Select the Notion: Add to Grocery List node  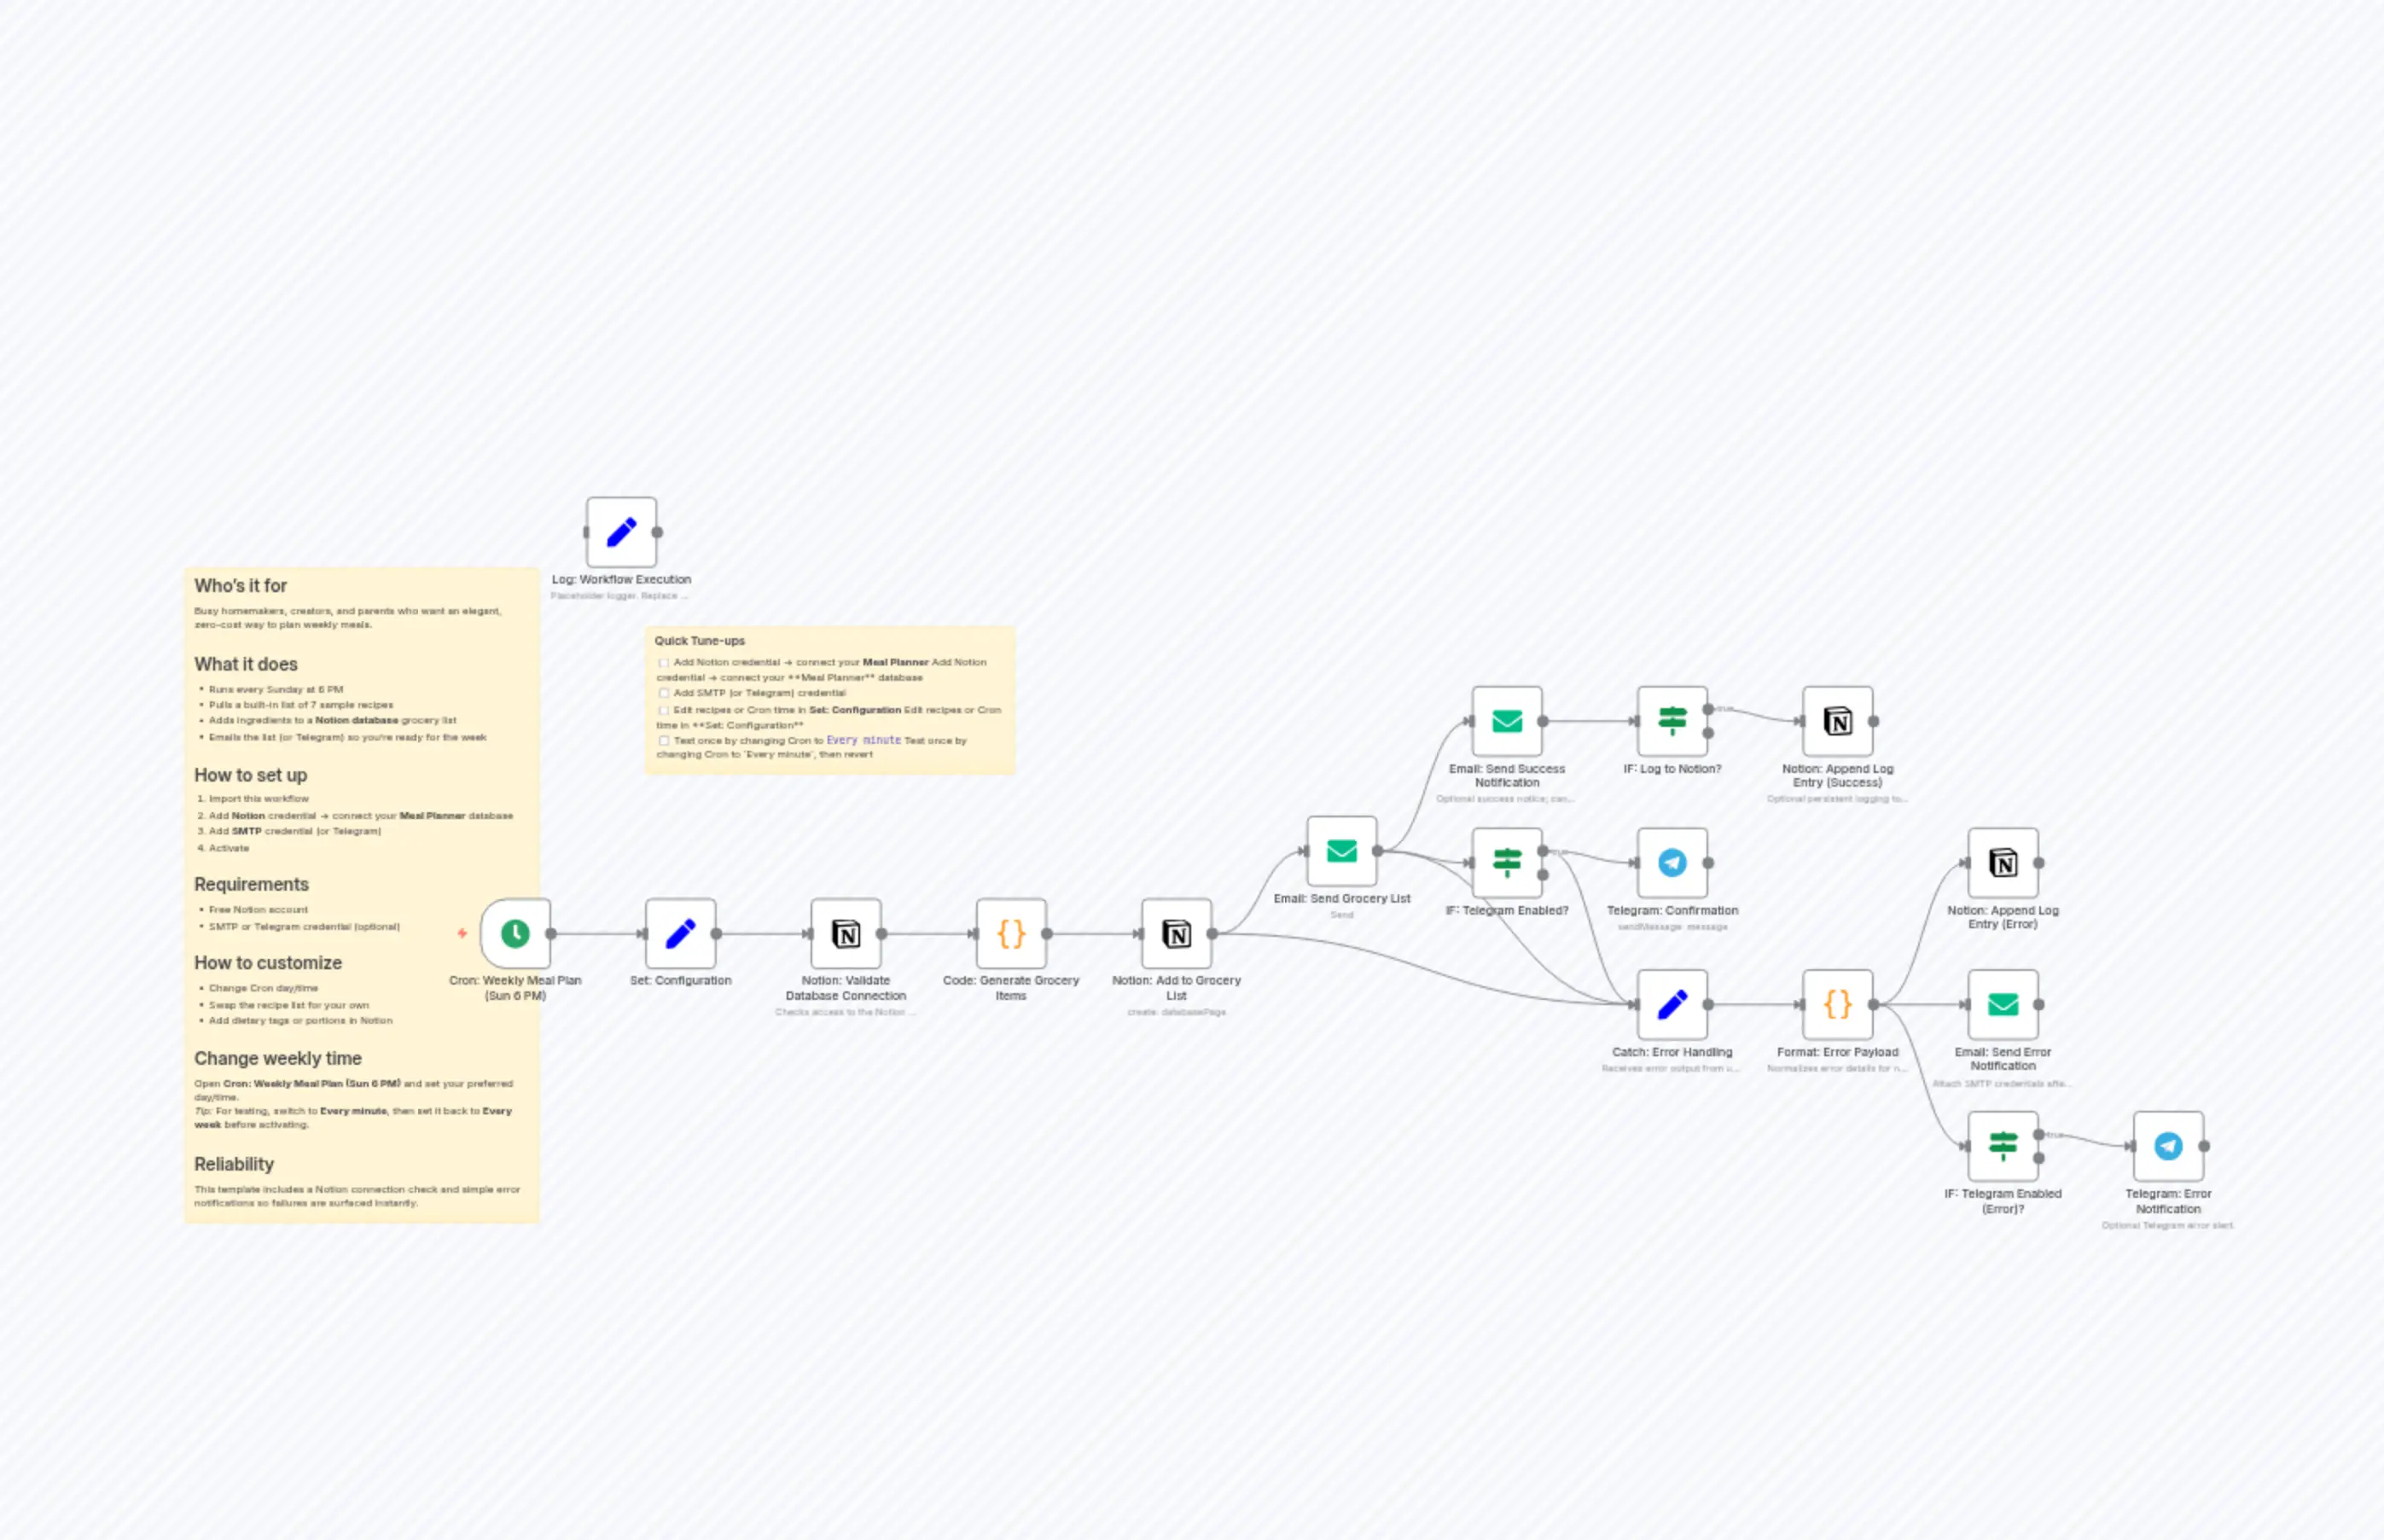(x=1177, y=932)
